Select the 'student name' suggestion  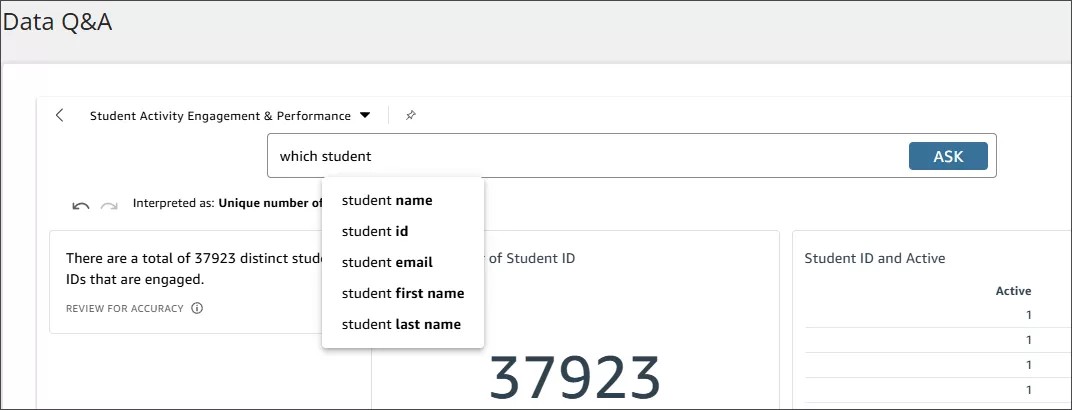coord(387,200)
